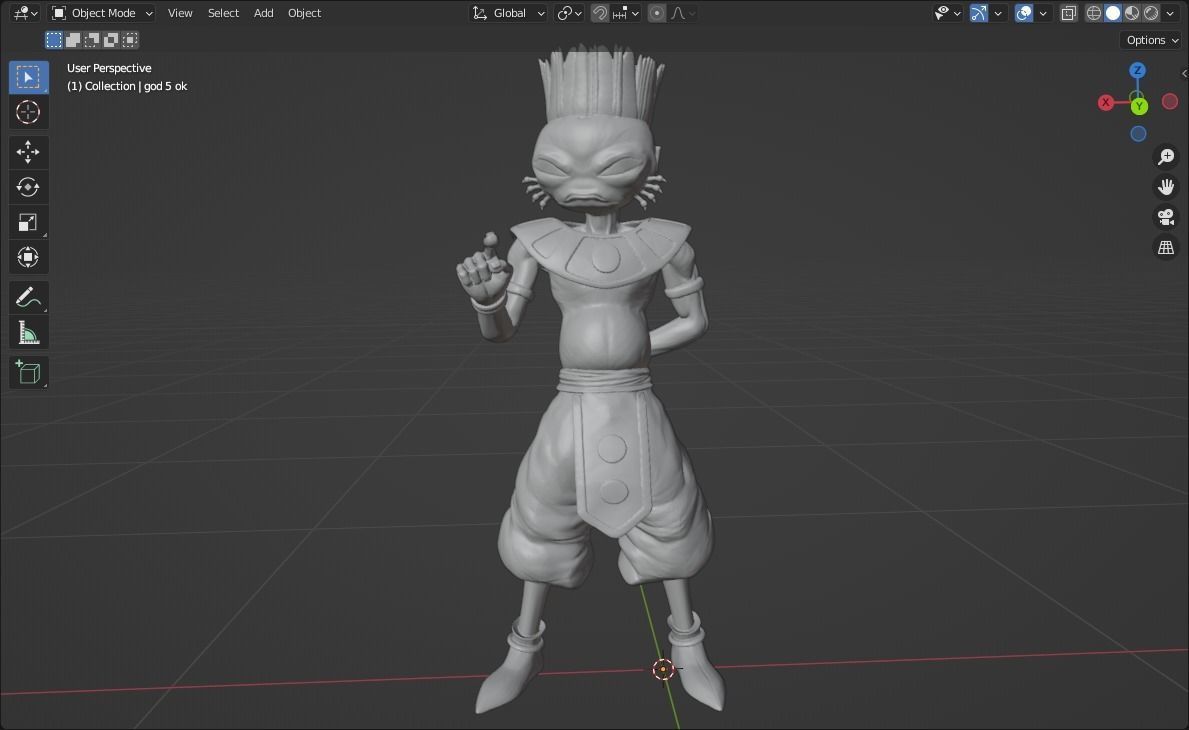Activate the 3D Cursor tool
Image resolution: width=1189 pixels, height=730 pixels.
(28, 112)
